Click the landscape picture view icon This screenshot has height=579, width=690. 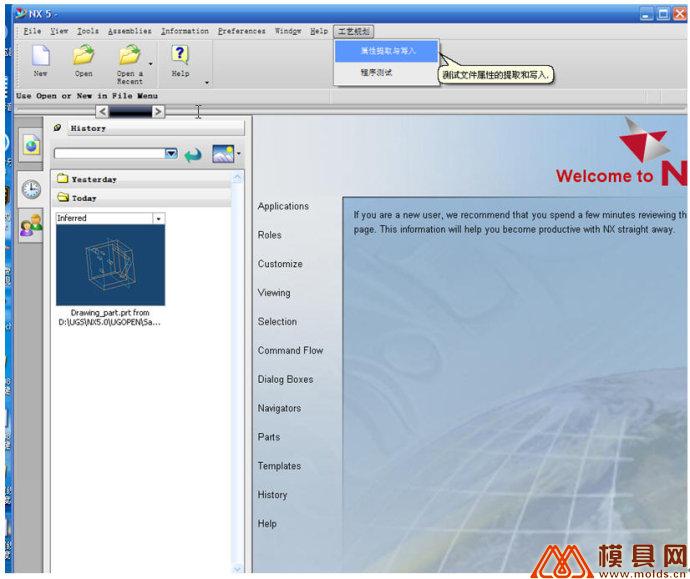(223, 154)
